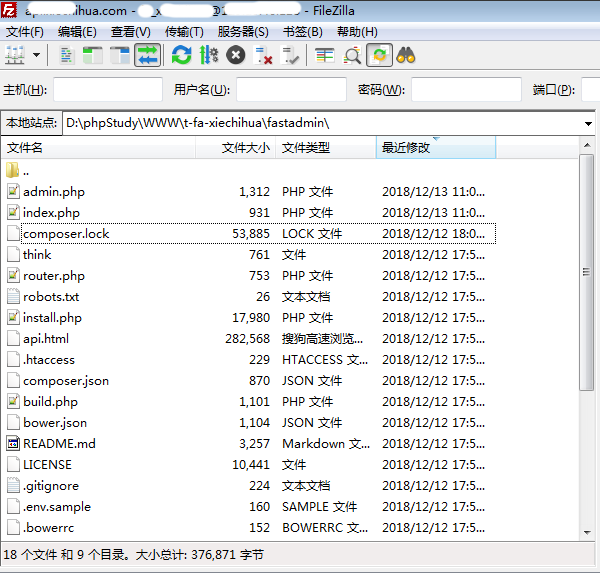Click the file list vertical scrollbar thumb
600x573 pixels.
(x=587, y=272)
